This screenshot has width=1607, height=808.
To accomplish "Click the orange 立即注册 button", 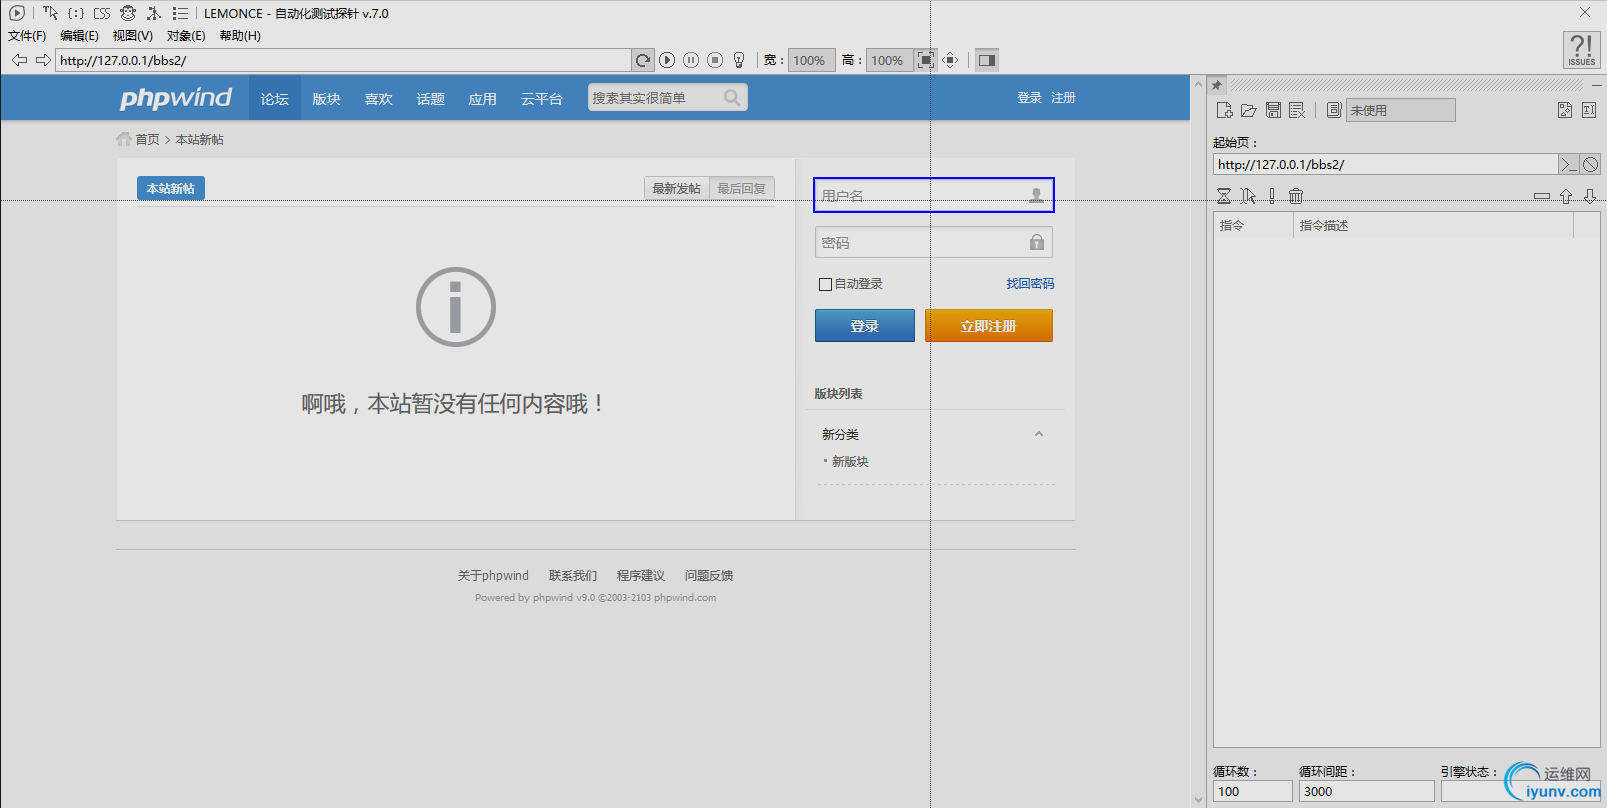I will pos(989,326).
